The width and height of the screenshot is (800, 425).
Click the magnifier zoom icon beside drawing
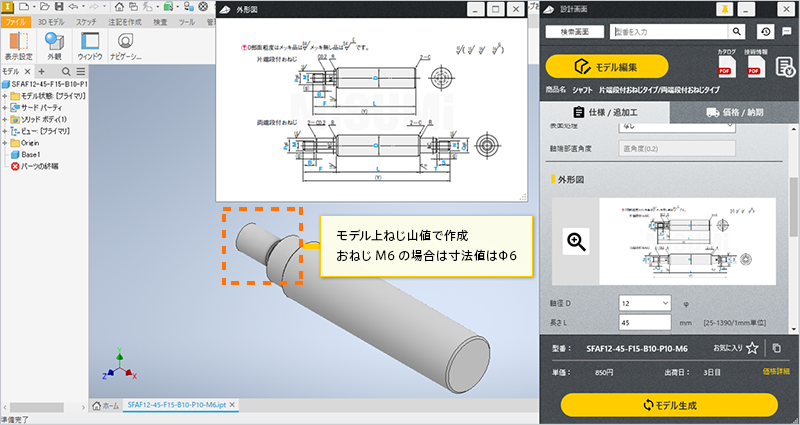coord(575,240)
